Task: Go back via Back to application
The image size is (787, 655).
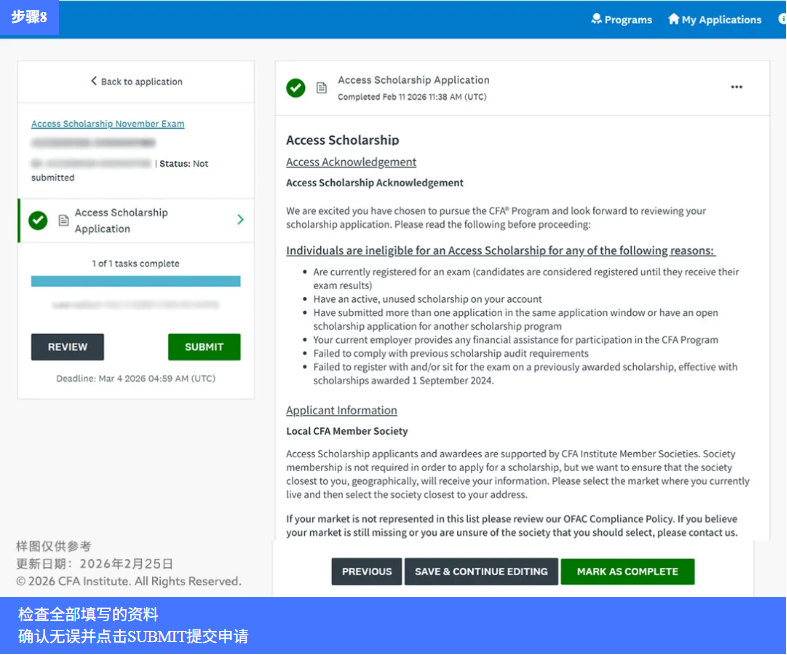Action: 136,81
